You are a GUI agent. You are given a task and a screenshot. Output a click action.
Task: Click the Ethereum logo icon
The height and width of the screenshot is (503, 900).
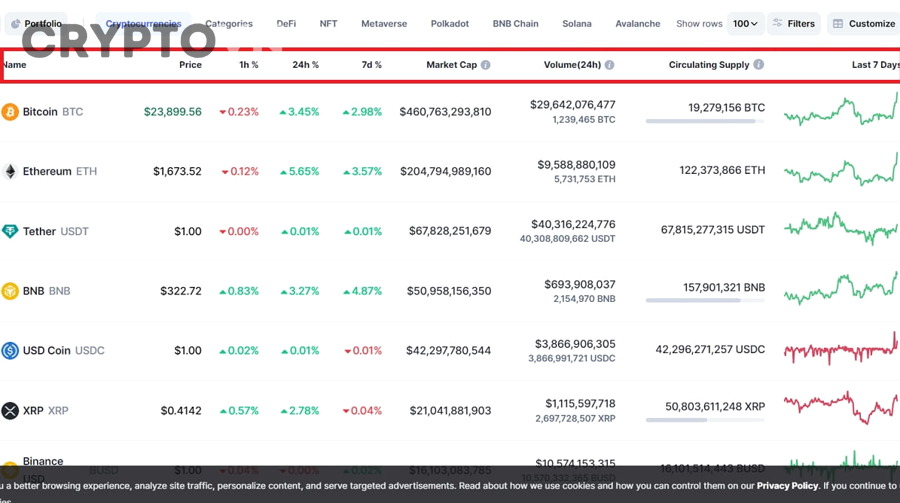point(10,171)
